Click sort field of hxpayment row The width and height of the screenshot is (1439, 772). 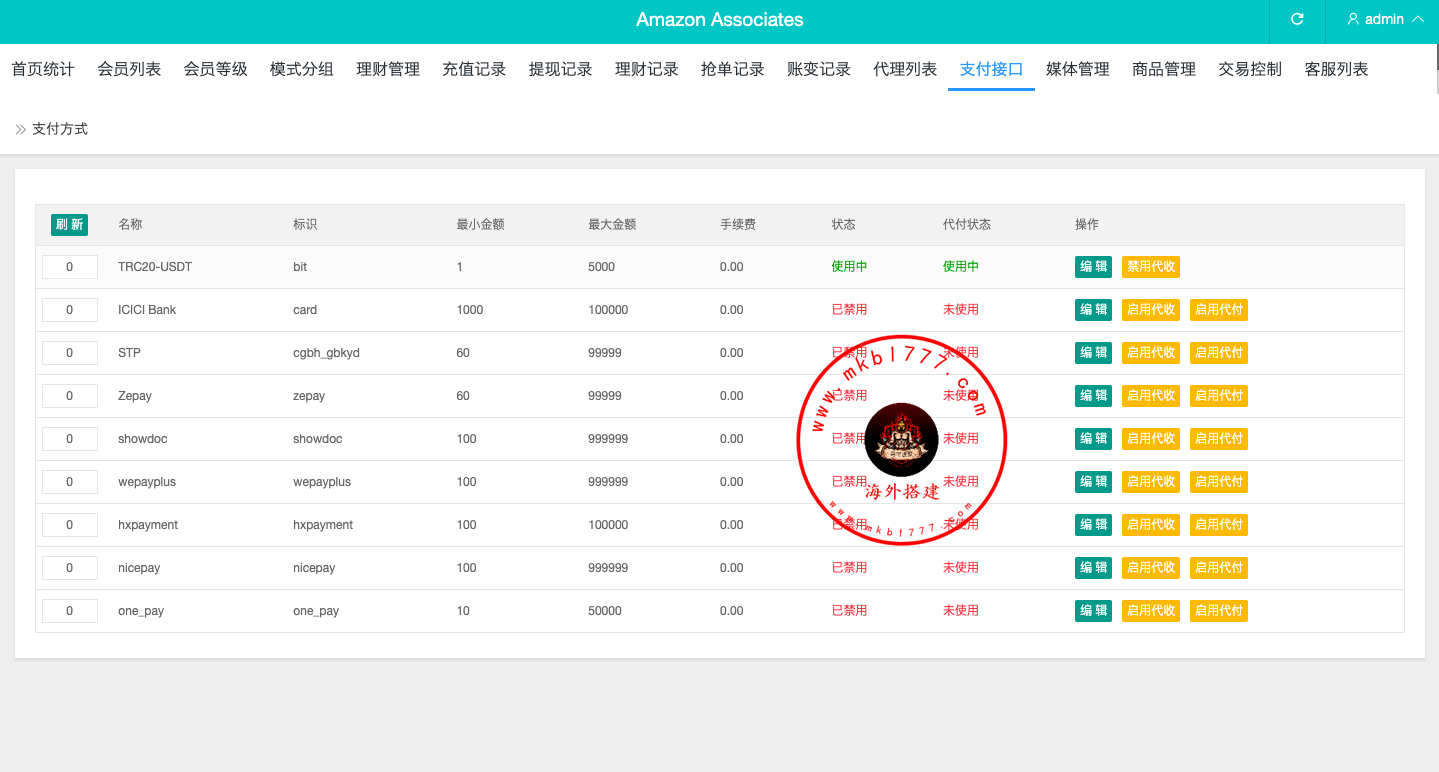point(70,525)
